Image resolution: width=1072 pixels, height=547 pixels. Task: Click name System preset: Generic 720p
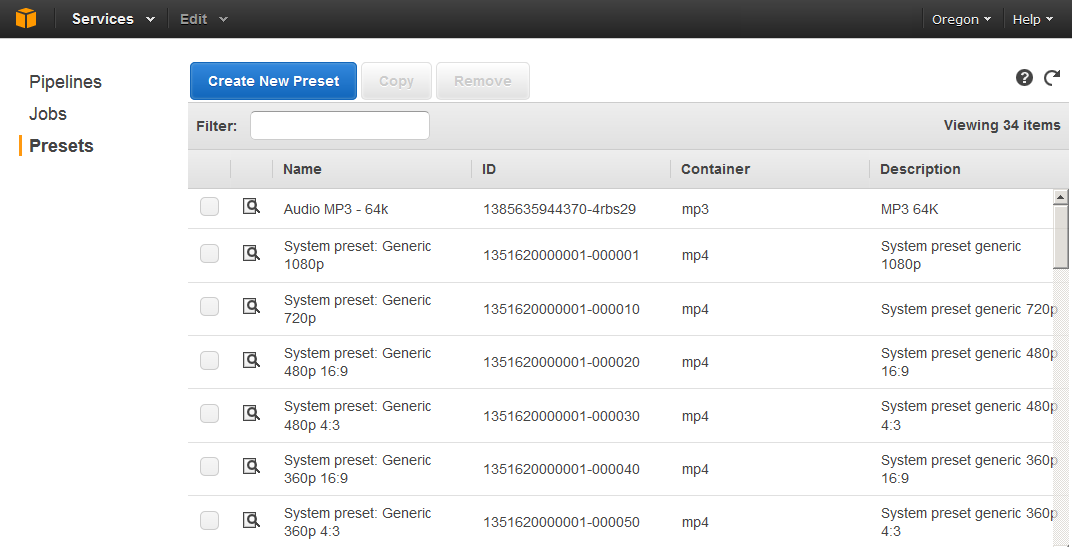[358, 308]
